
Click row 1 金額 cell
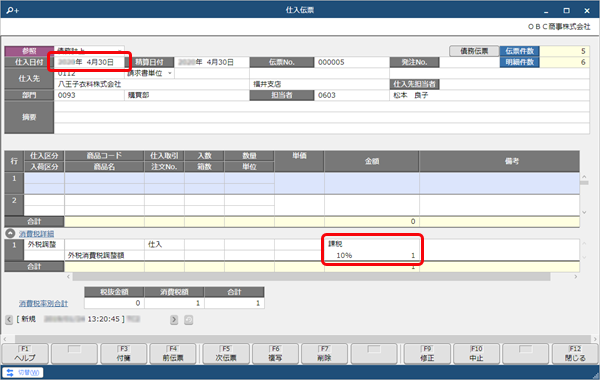372,183
